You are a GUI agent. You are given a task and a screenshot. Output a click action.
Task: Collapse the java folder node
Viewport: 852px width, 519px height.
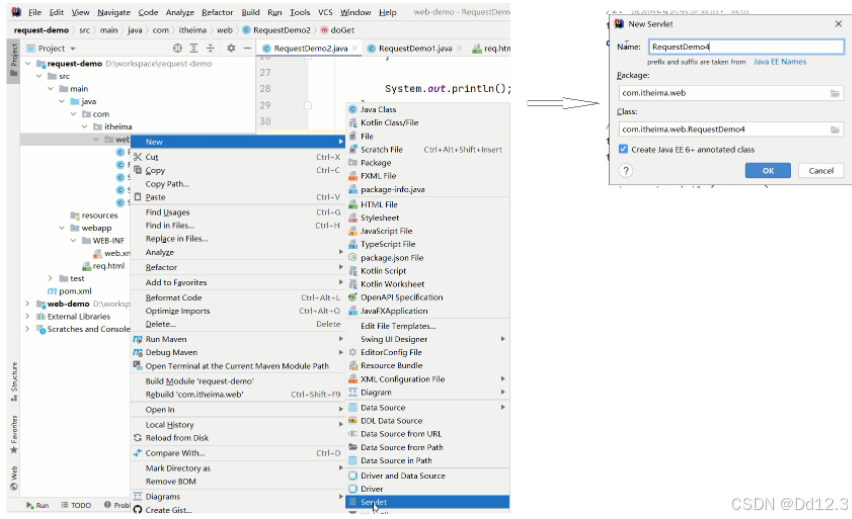(x=62, y=101)
